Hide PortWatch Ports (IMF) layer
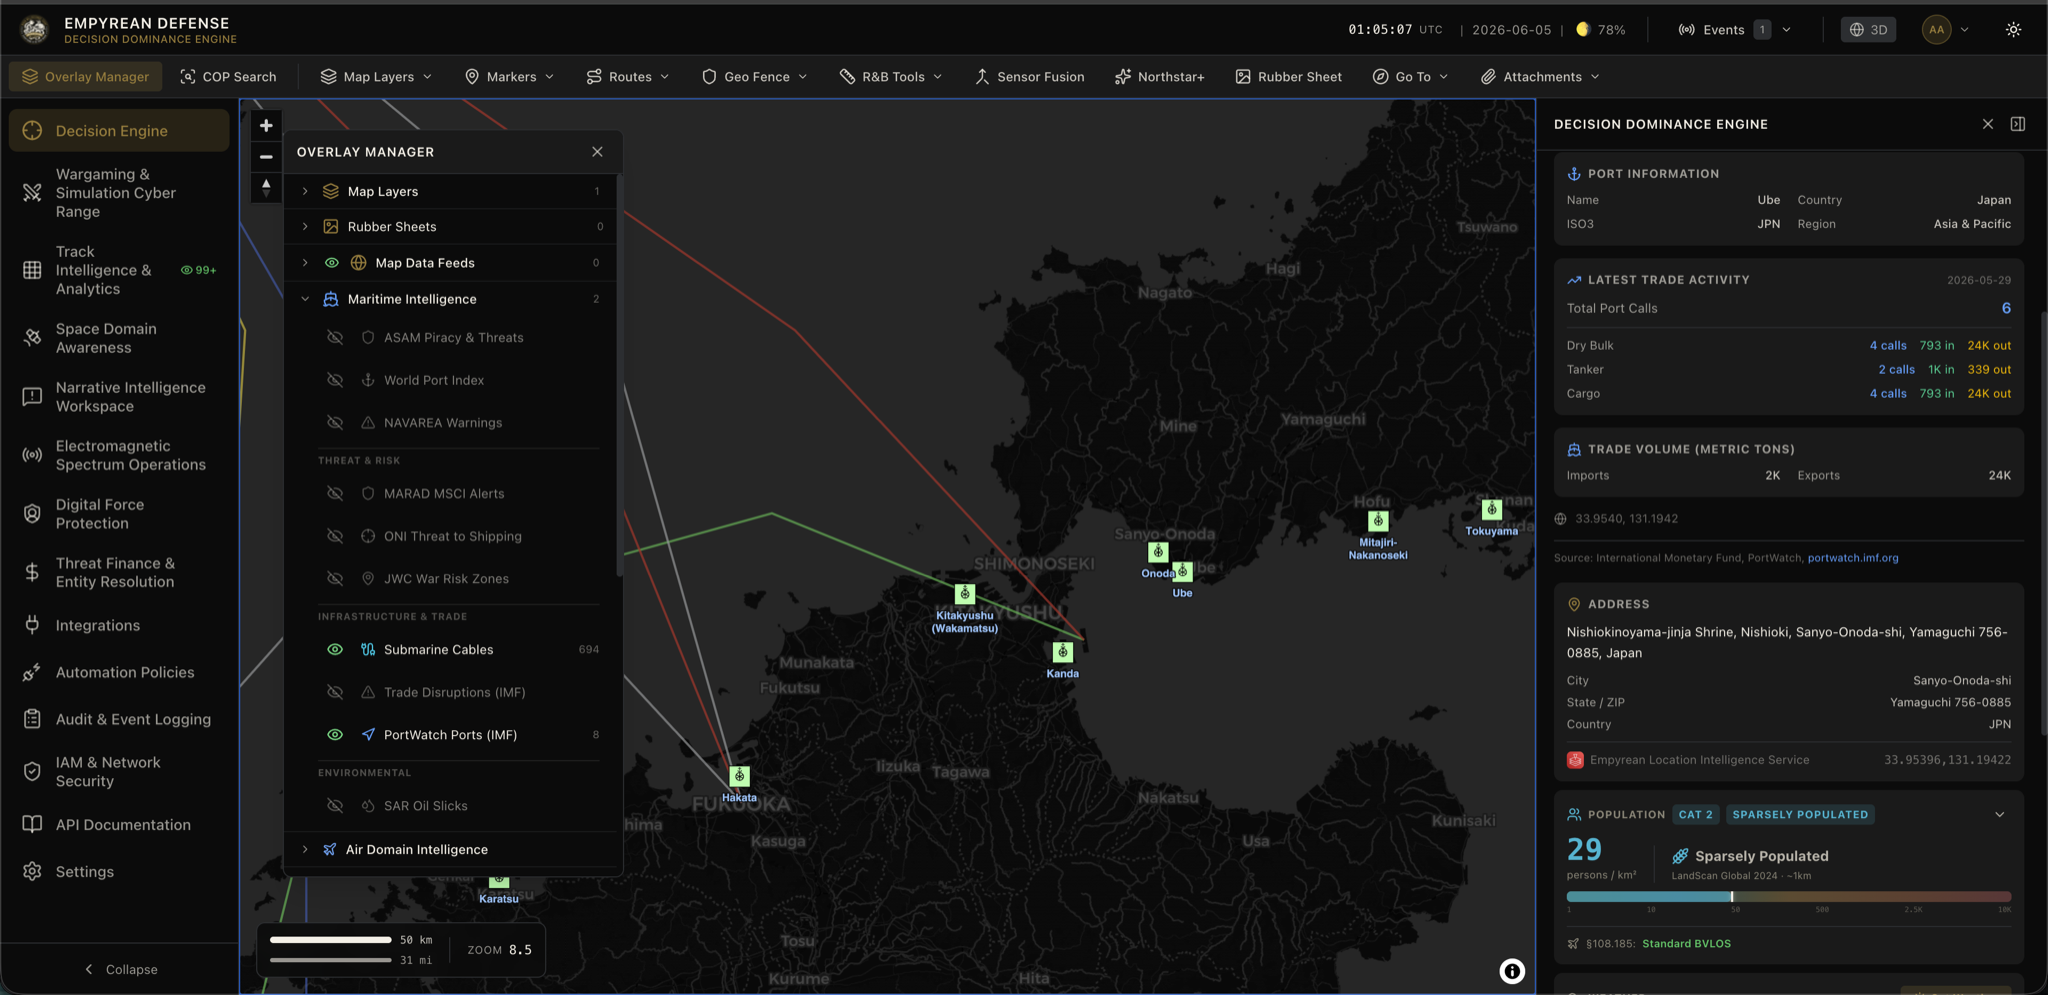2048x995 pixels. point(335,735)
